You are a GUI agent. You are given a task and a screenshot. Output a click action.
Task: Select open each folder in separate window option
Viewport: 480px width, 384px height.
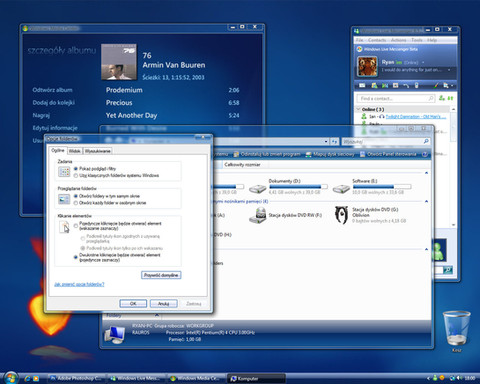click(x=76, y=203)
